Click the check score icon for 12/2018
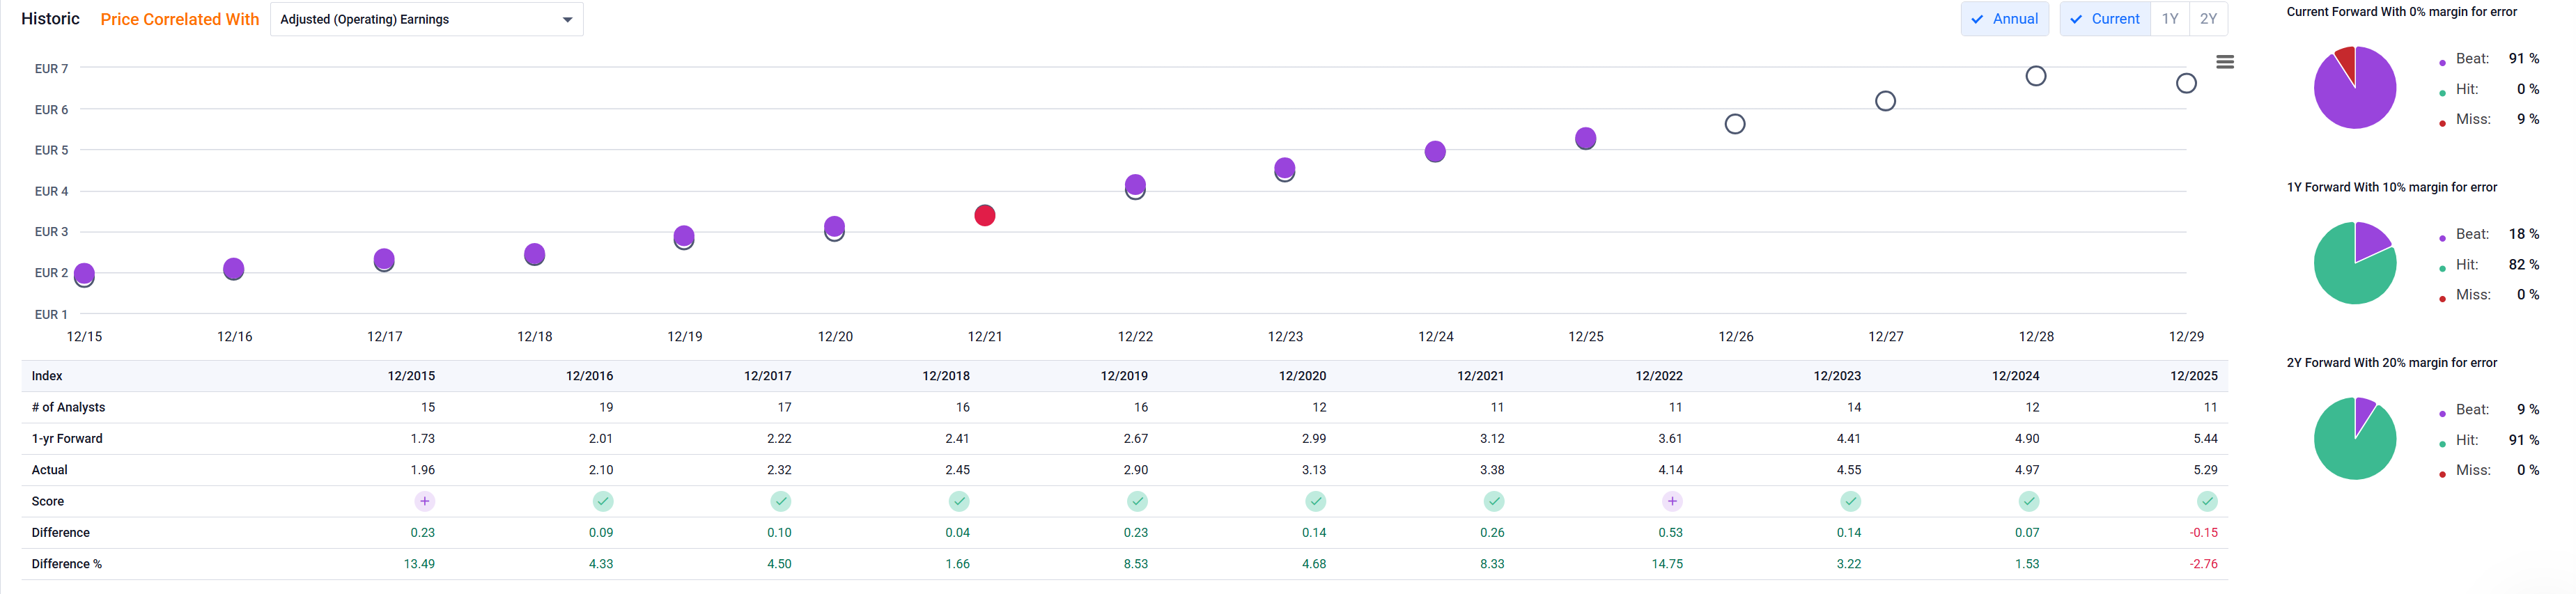The width and height of the screenshot is (2576, 594). [x=959, y=501]
